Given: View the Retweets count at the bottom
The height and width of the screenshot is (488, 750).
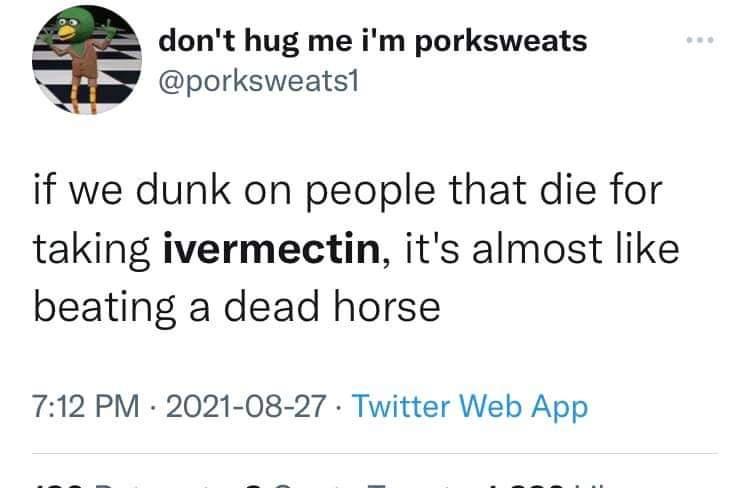Looking at the screenshot, I should 110,482.
